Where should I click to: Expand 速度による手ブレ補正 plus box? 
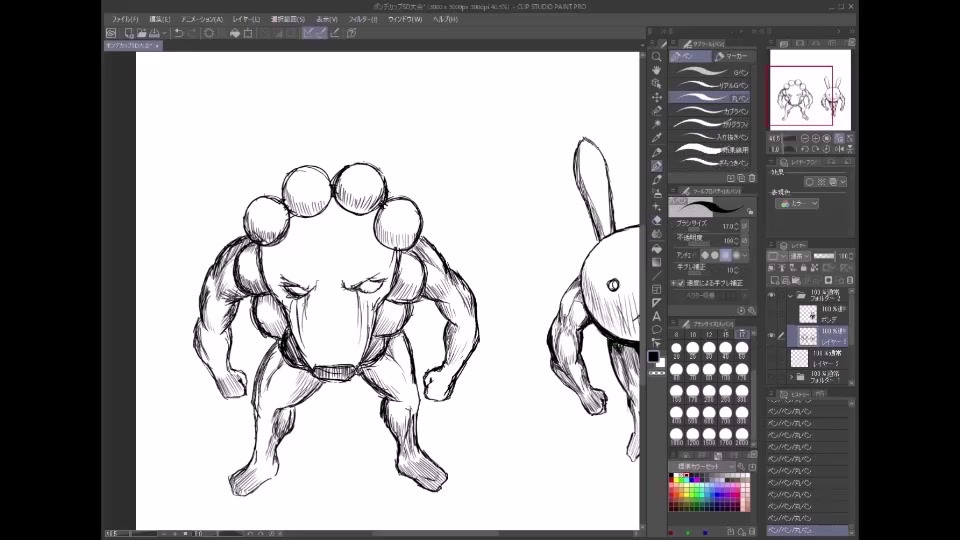pyautogui.click(x=673, y=283)
